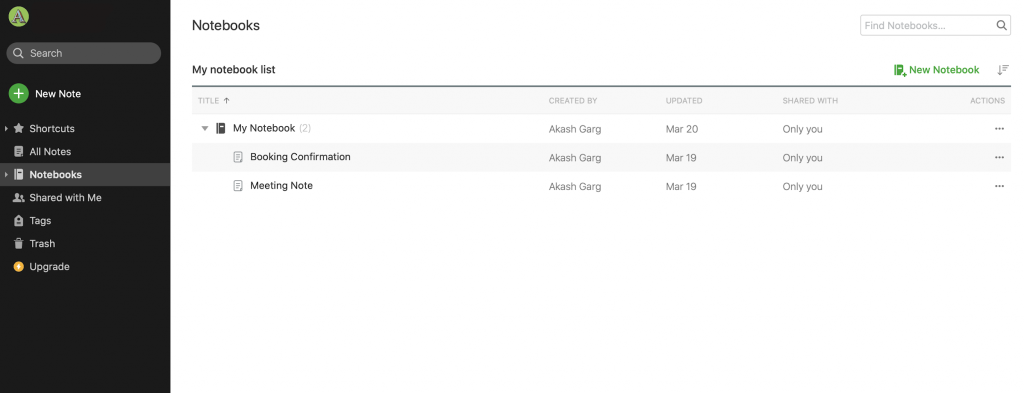
Task: Expand the Shortcuts sidebar arrow
Action: (x=6, y=129)
